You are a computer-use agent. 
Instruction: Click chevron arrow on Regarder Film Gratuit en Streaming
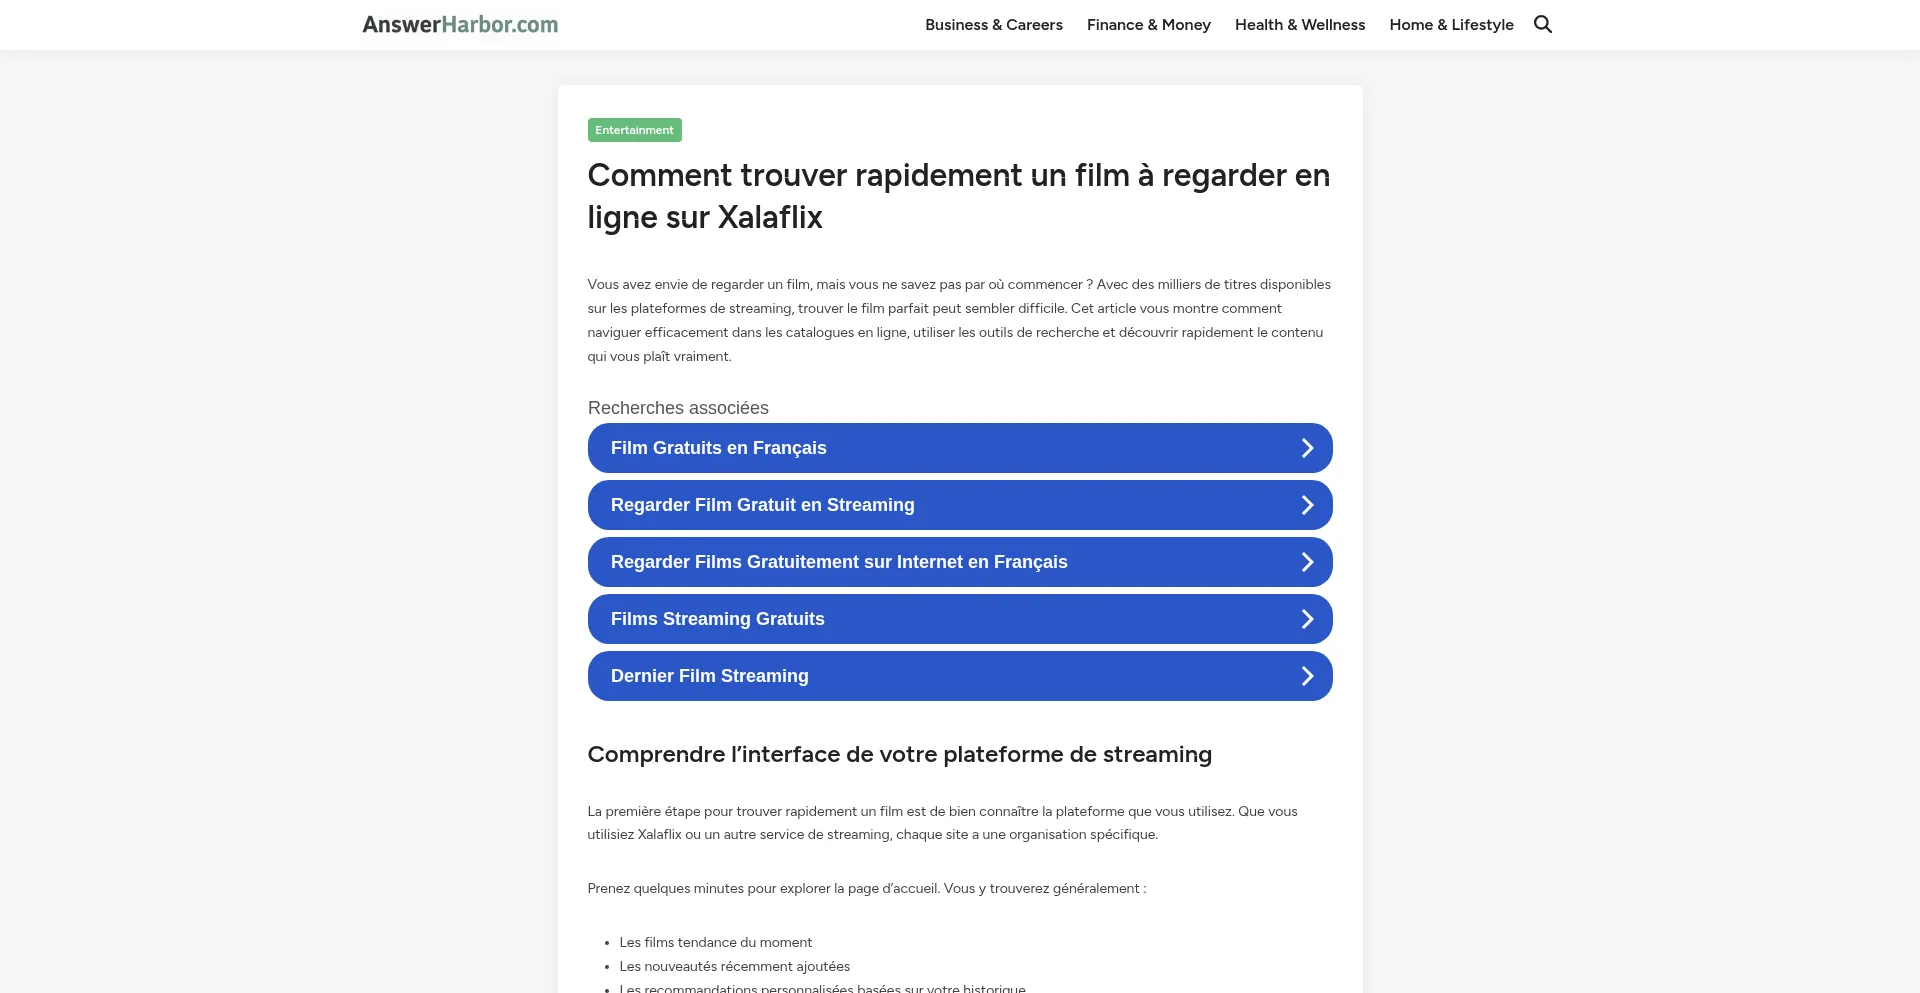[x=1306, y=505]
